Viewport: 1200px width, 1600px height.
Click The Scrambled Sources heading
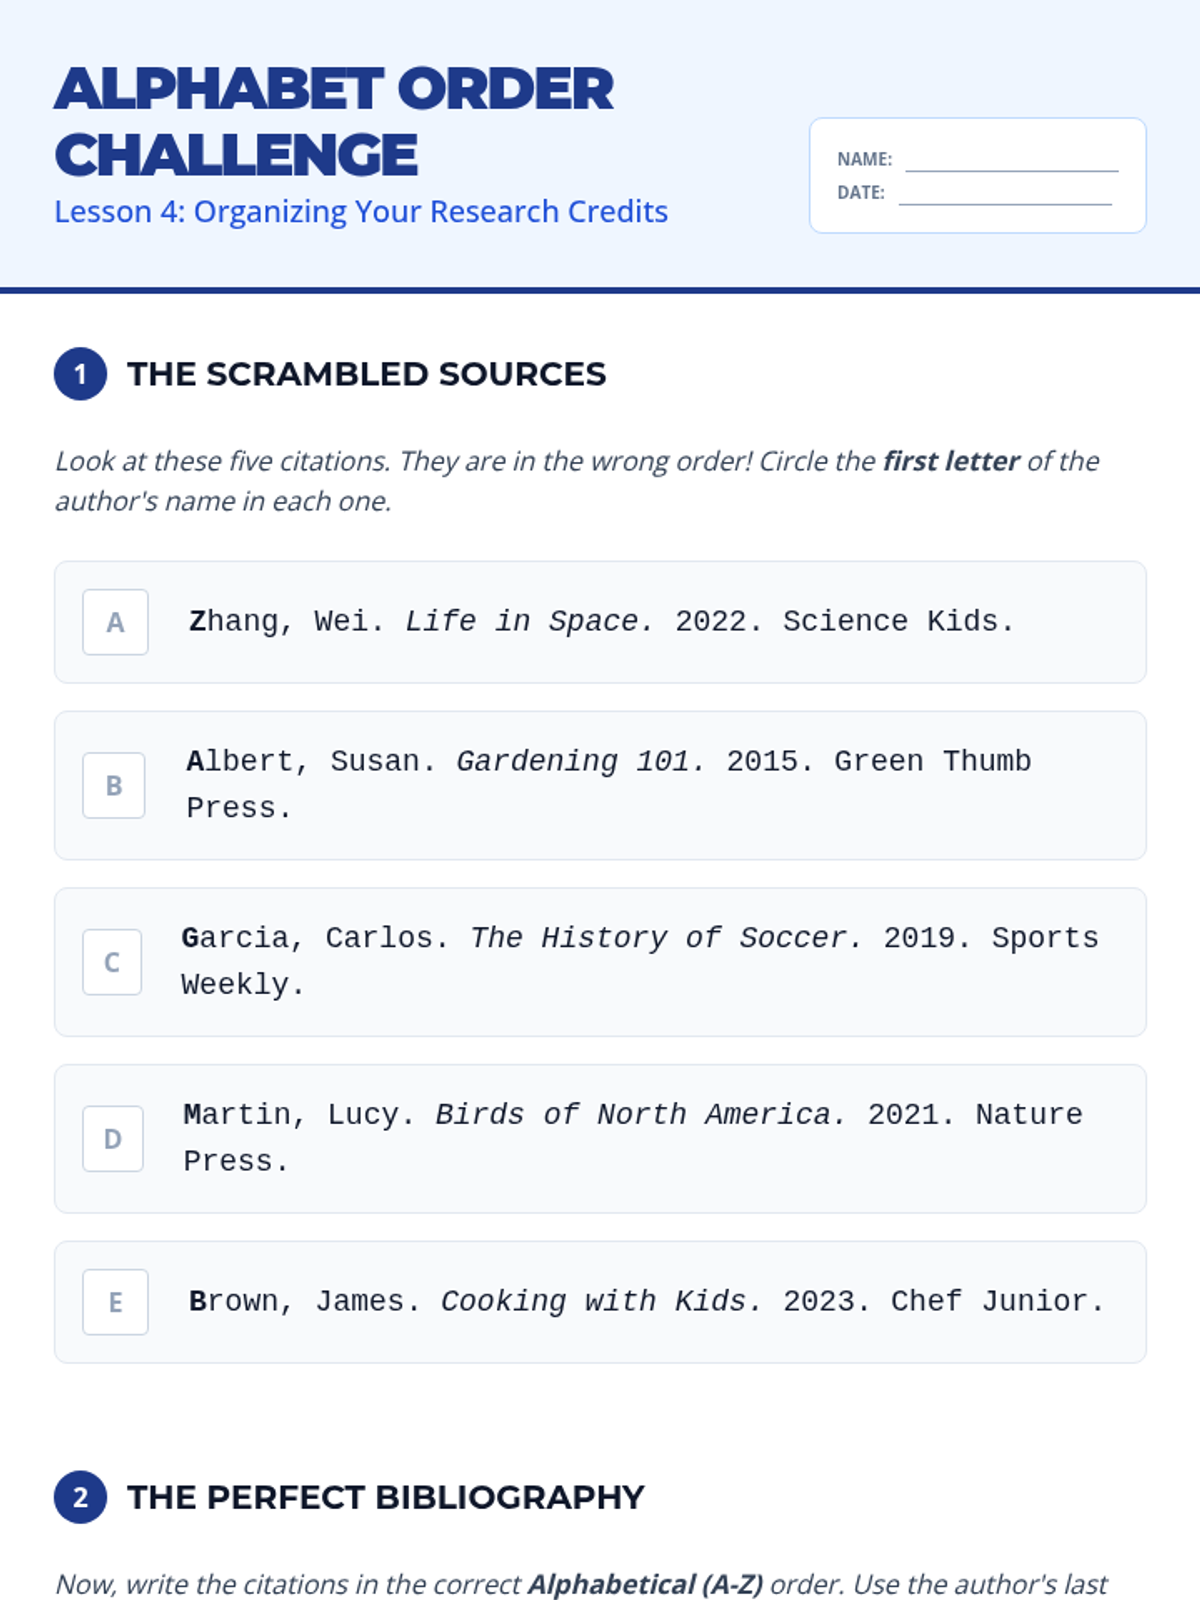tap(366, 374)
